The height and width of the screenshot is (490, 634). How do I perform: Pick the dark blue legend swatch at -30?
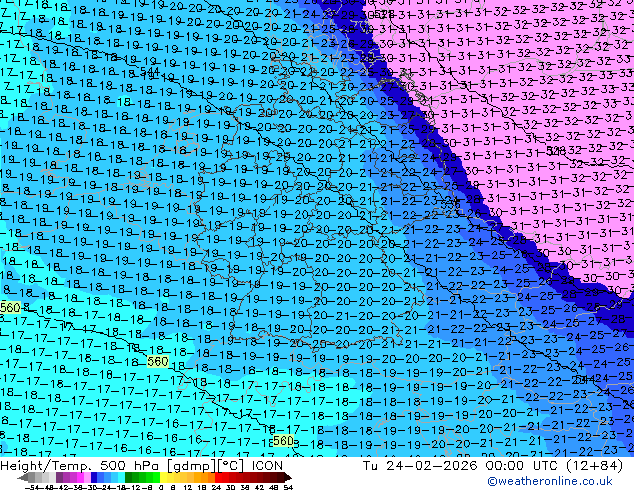click(94, 478)
